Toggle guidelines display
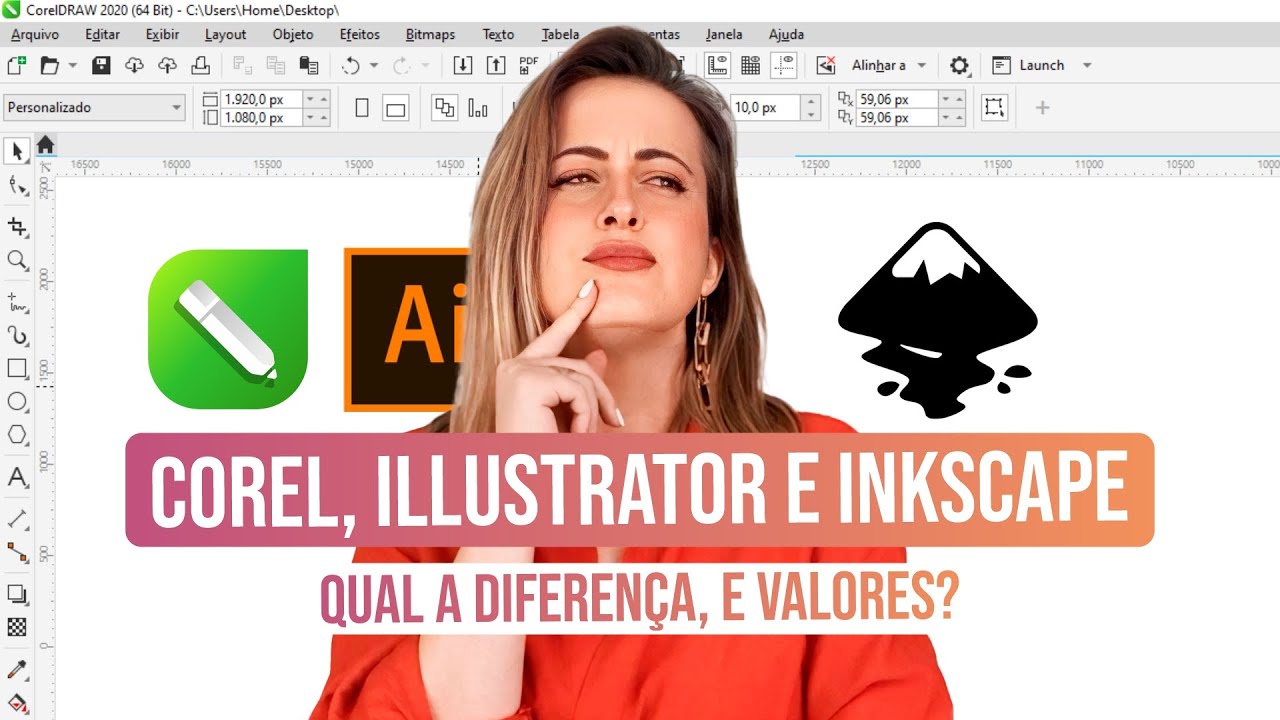Image resolution: width=1280 pixels, height=720 pixels. [784, 65]
